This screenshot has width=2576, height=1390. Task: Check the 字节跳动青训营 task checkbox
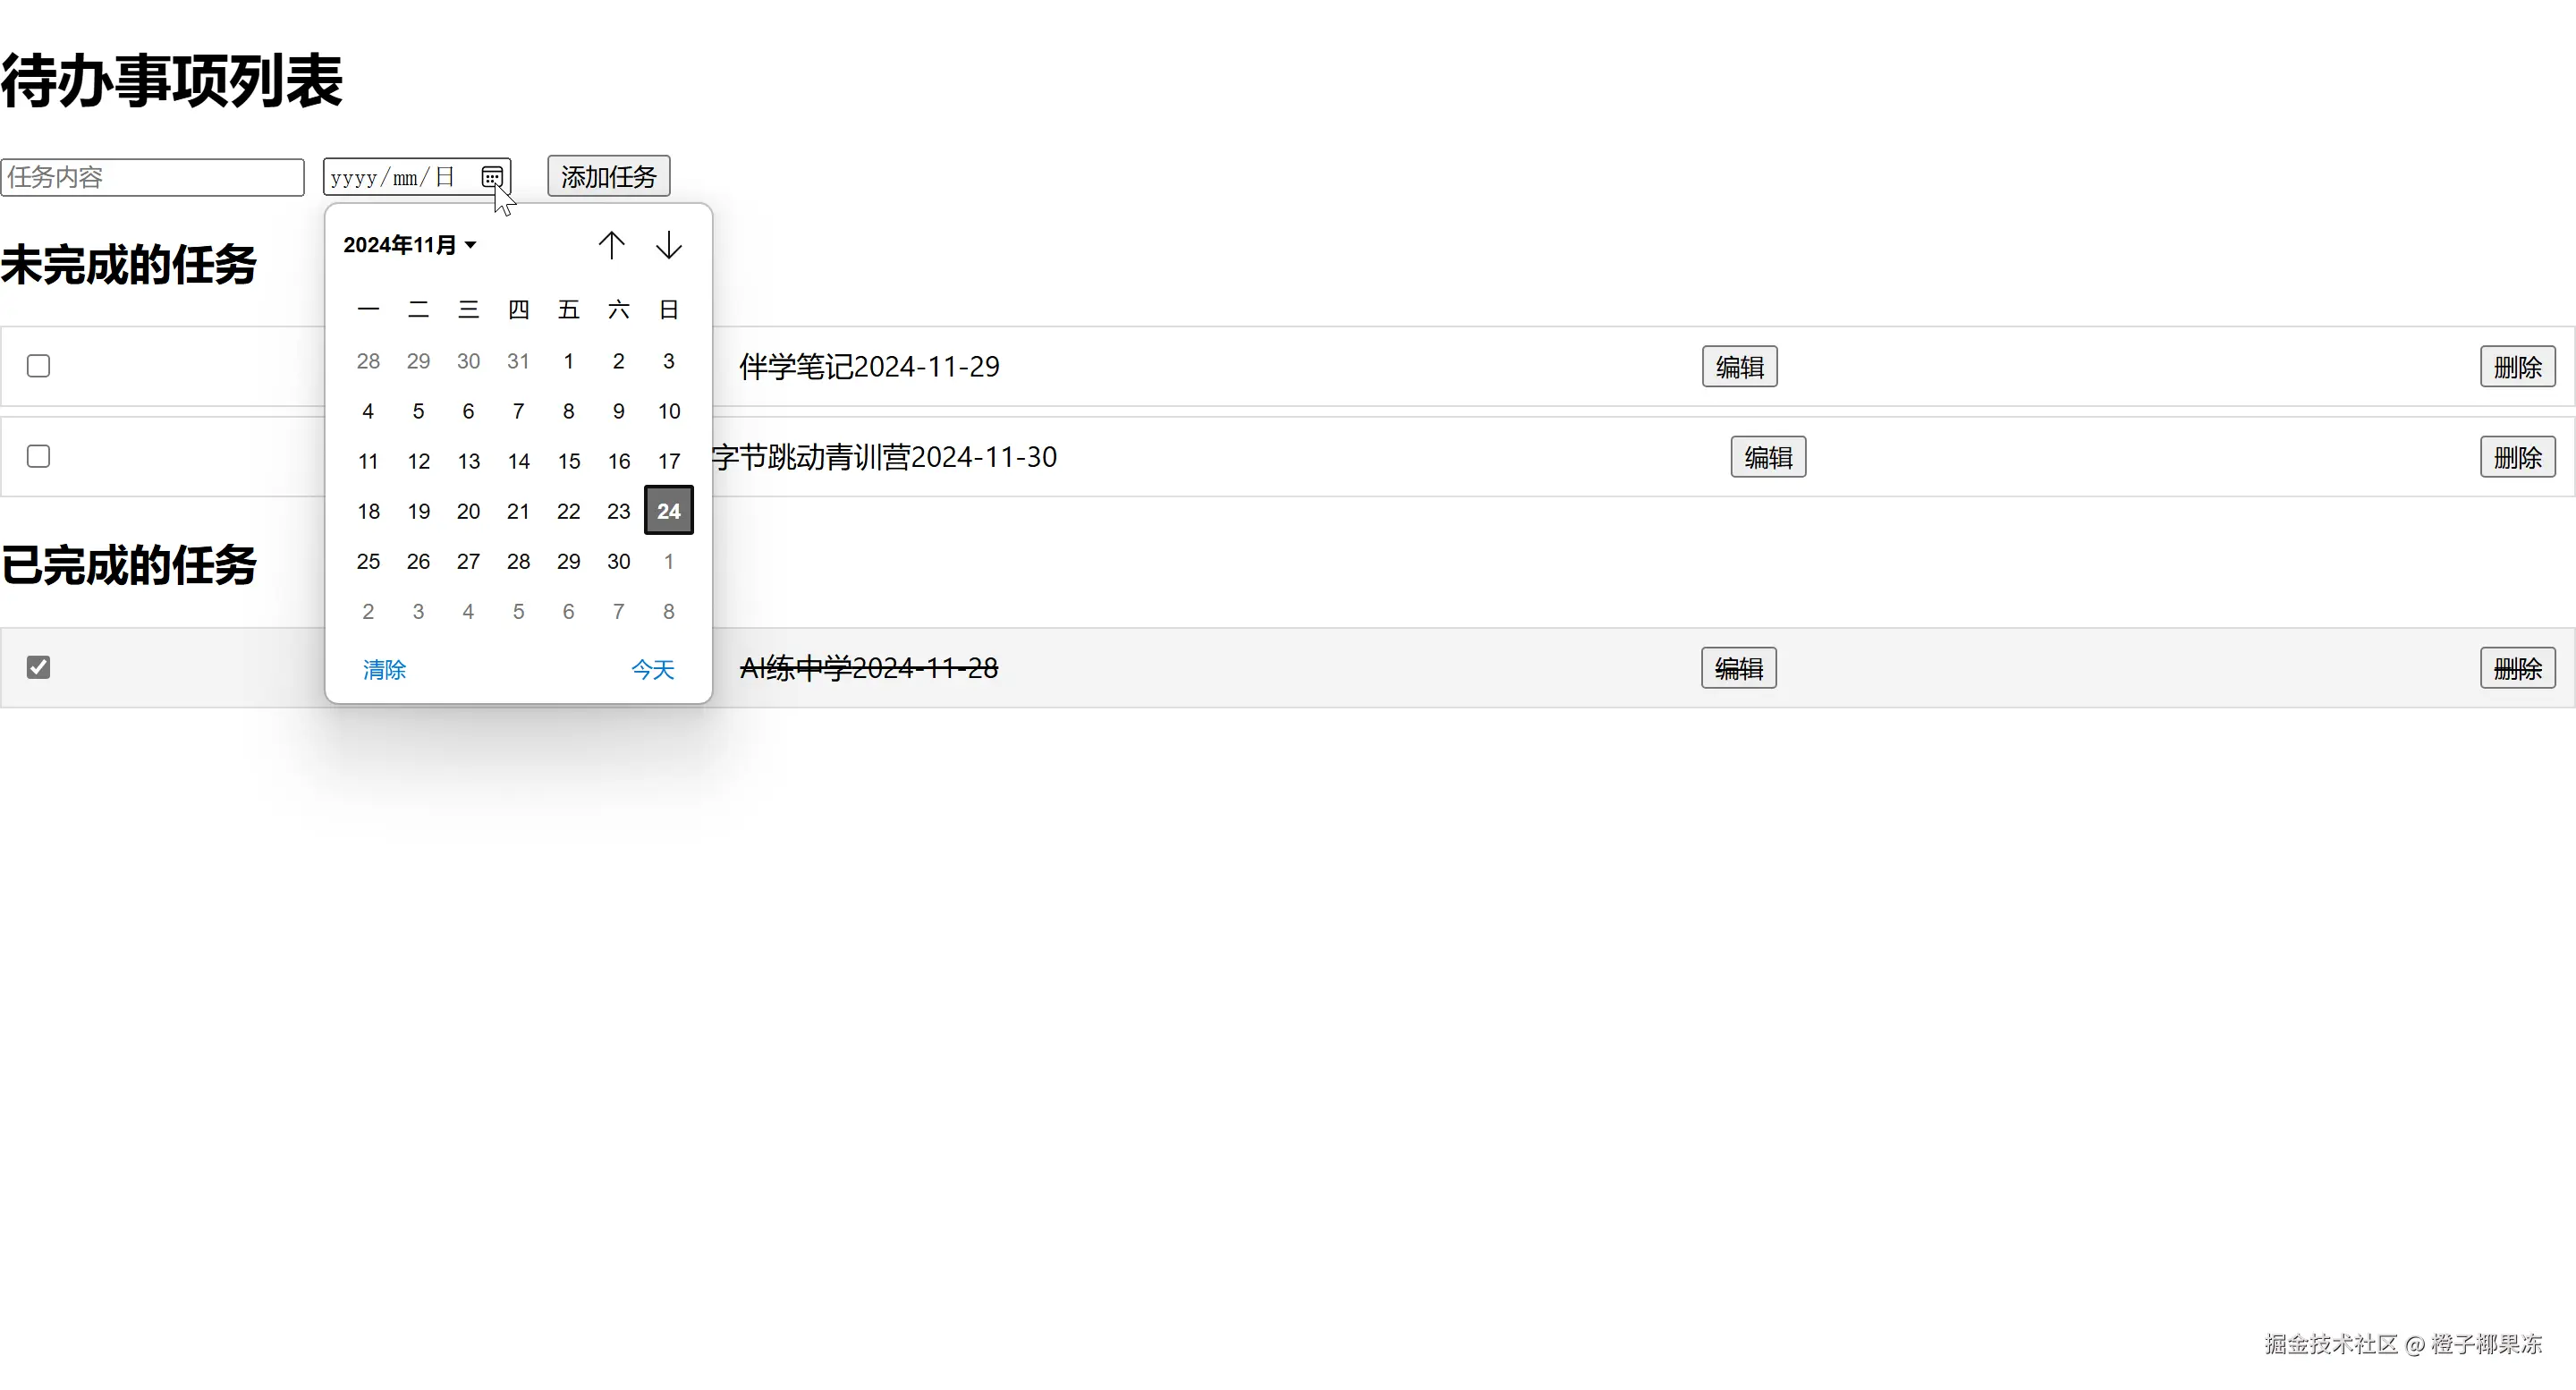[x=38, y=457]
